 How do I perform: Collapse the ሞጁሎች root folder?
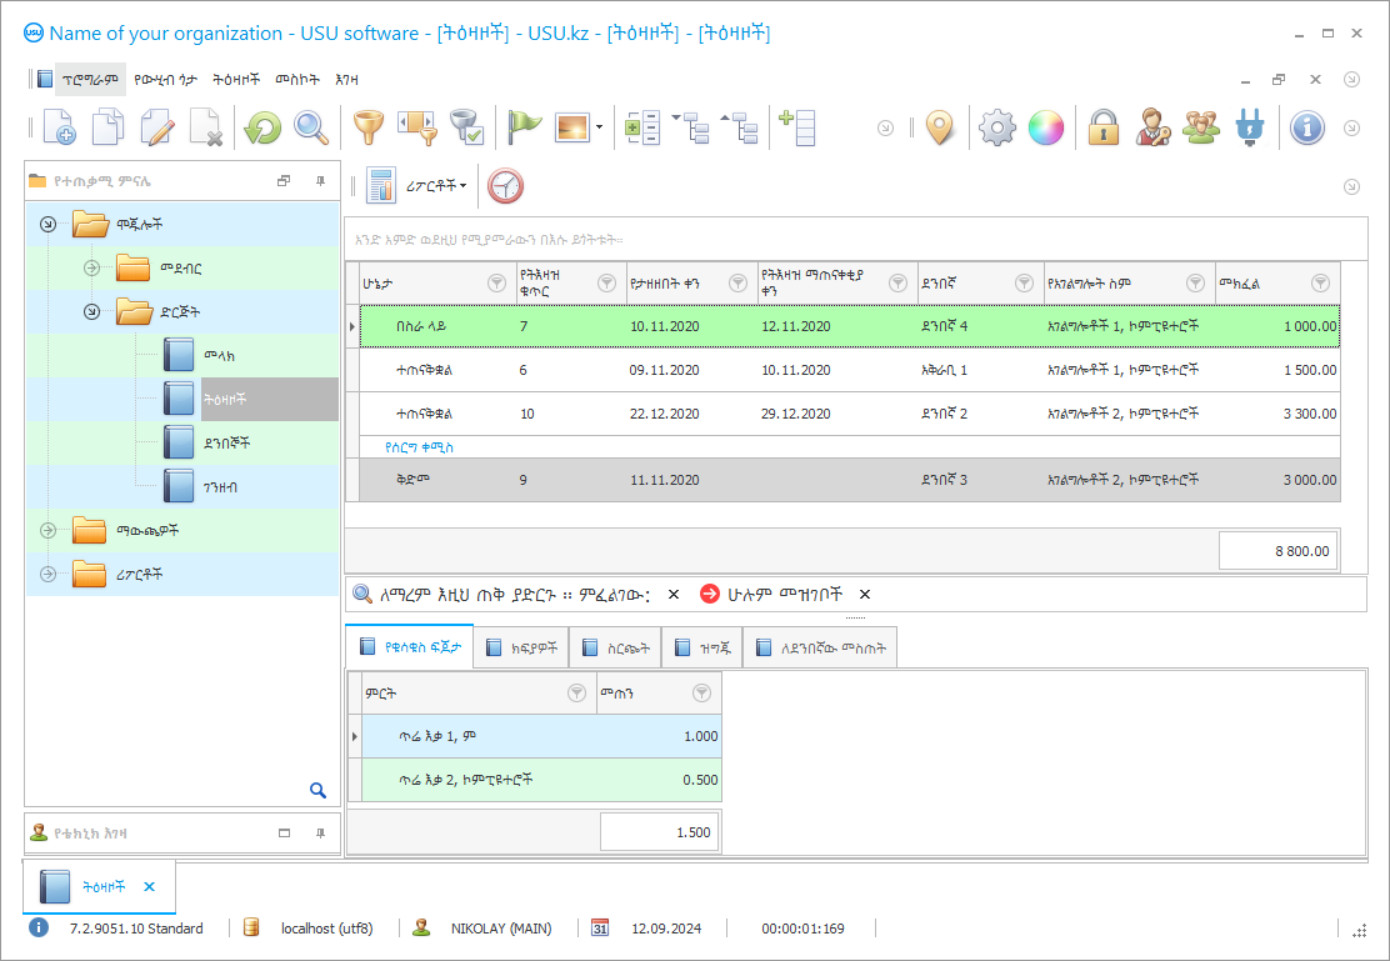[x=48, y=224]
